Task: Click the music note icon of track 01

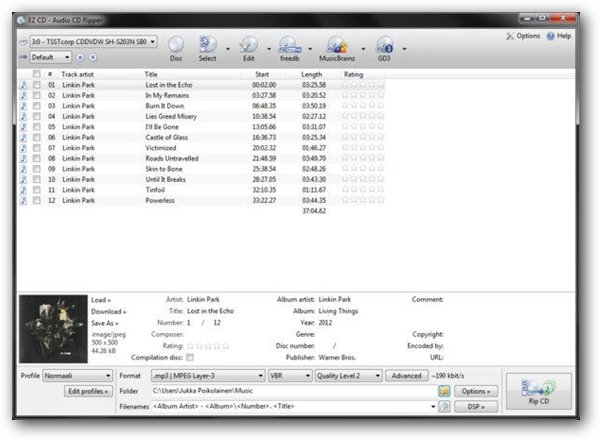Action: [23, 85]
